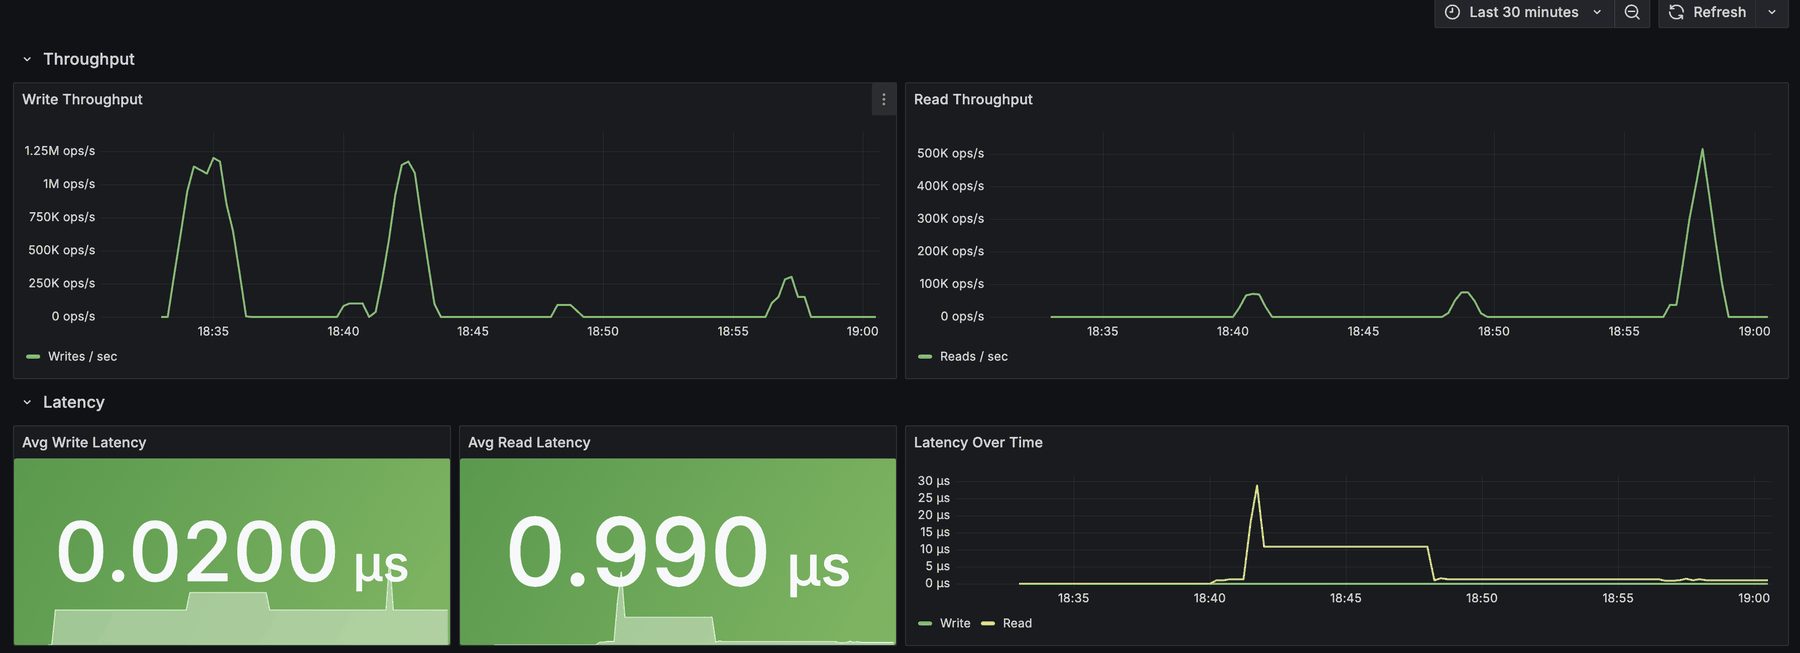Viewport: 1800px width, 653px height.
Task: Toggle Reads / sec legend series
Action: coord(973,356)
